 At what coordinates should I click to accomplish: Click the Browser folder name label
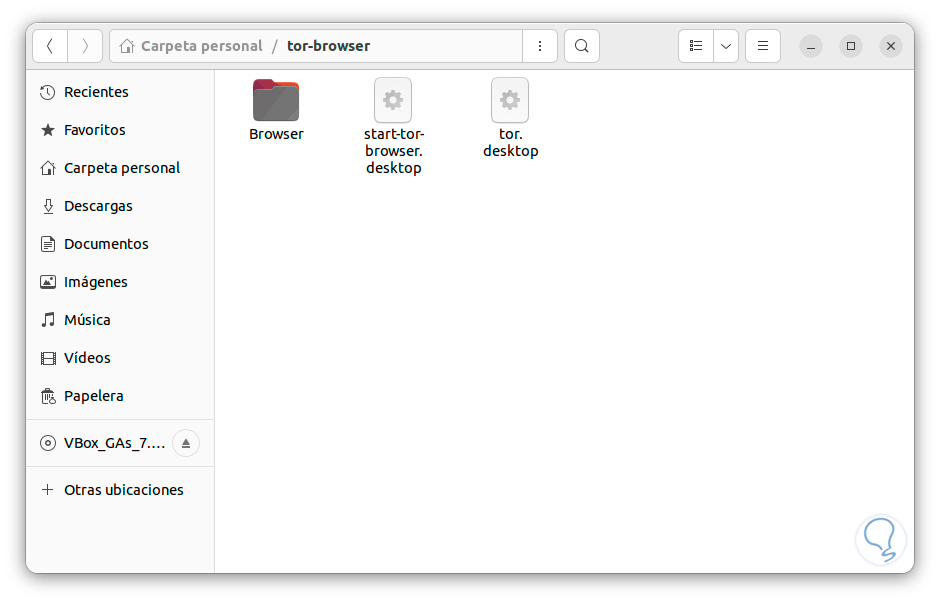(276, 134)
